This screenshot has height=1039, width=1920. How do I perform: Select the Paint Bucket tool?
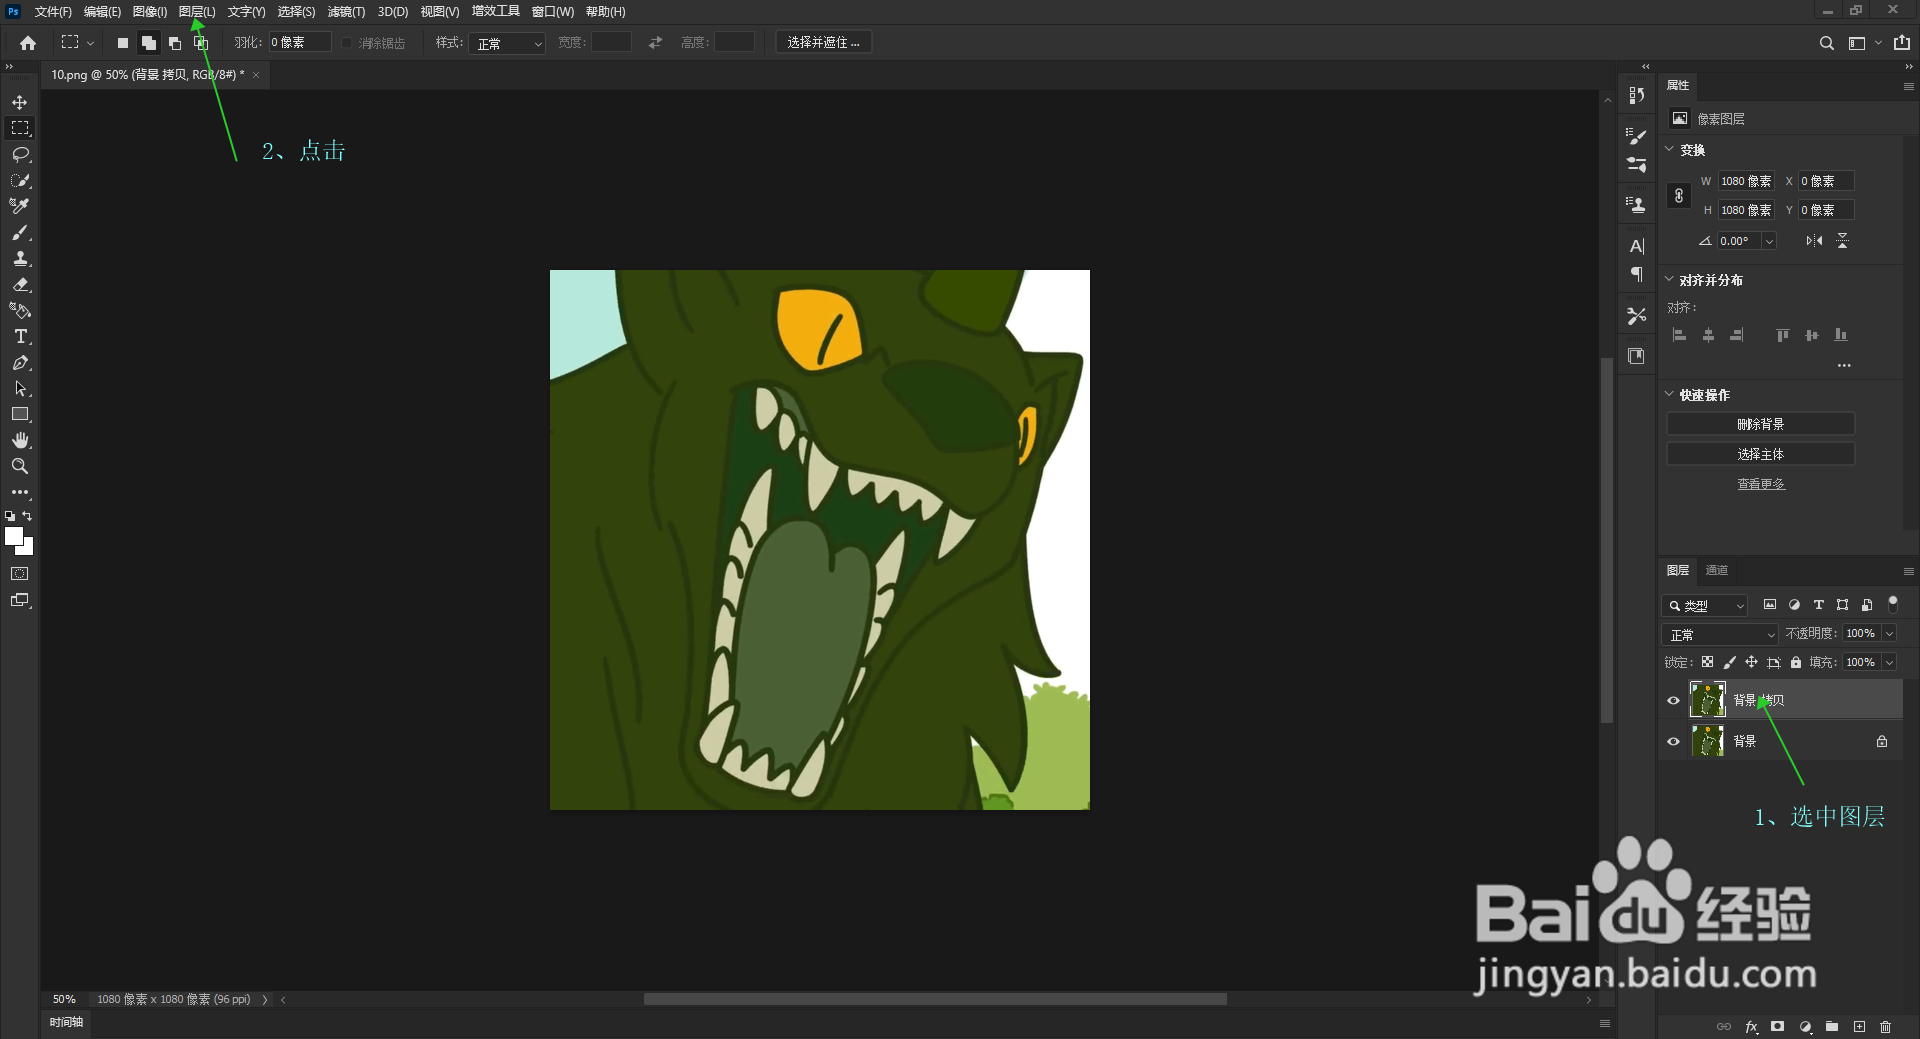(20, 310)
